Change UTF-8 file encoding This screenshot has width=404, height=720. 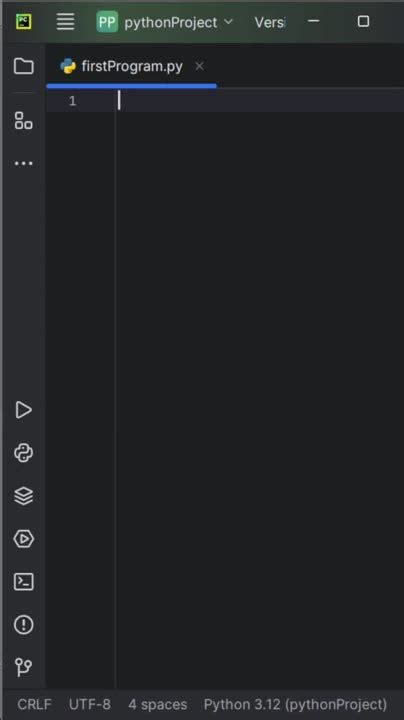click(90, 704)
